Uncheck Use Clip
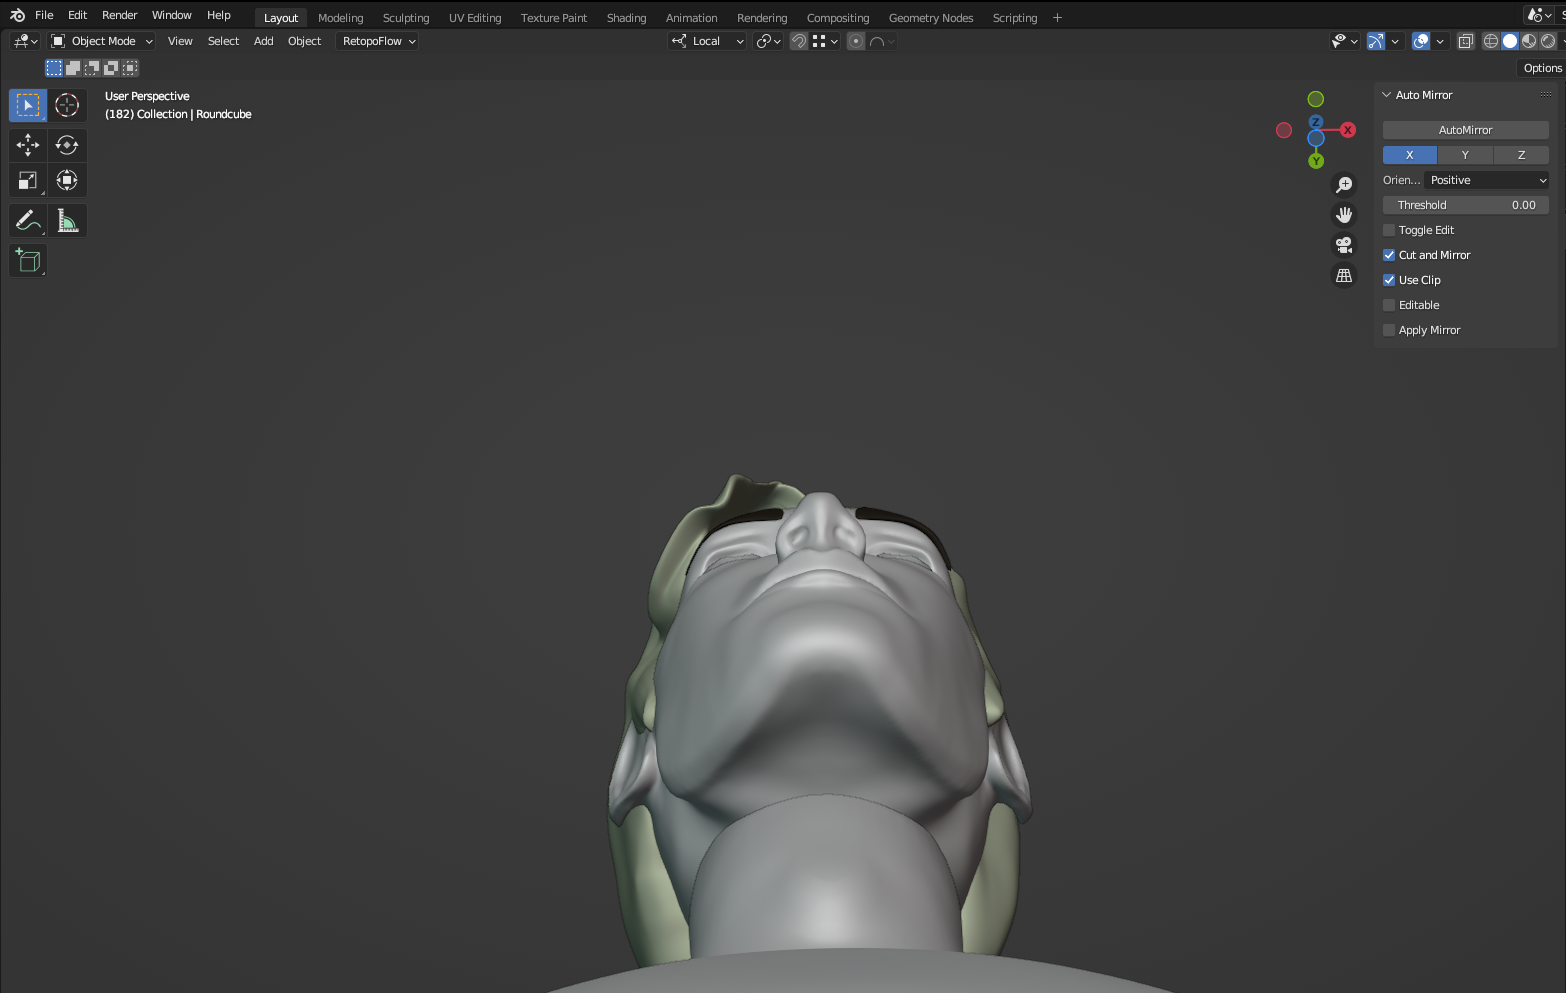The width and height of the screenshot is (1566, 993). point(1389,280)
